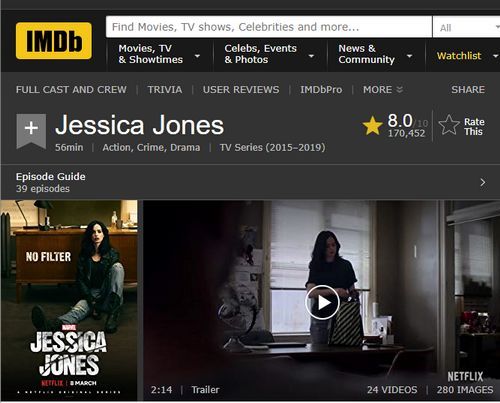Click the gold rating star

(372, 126)
